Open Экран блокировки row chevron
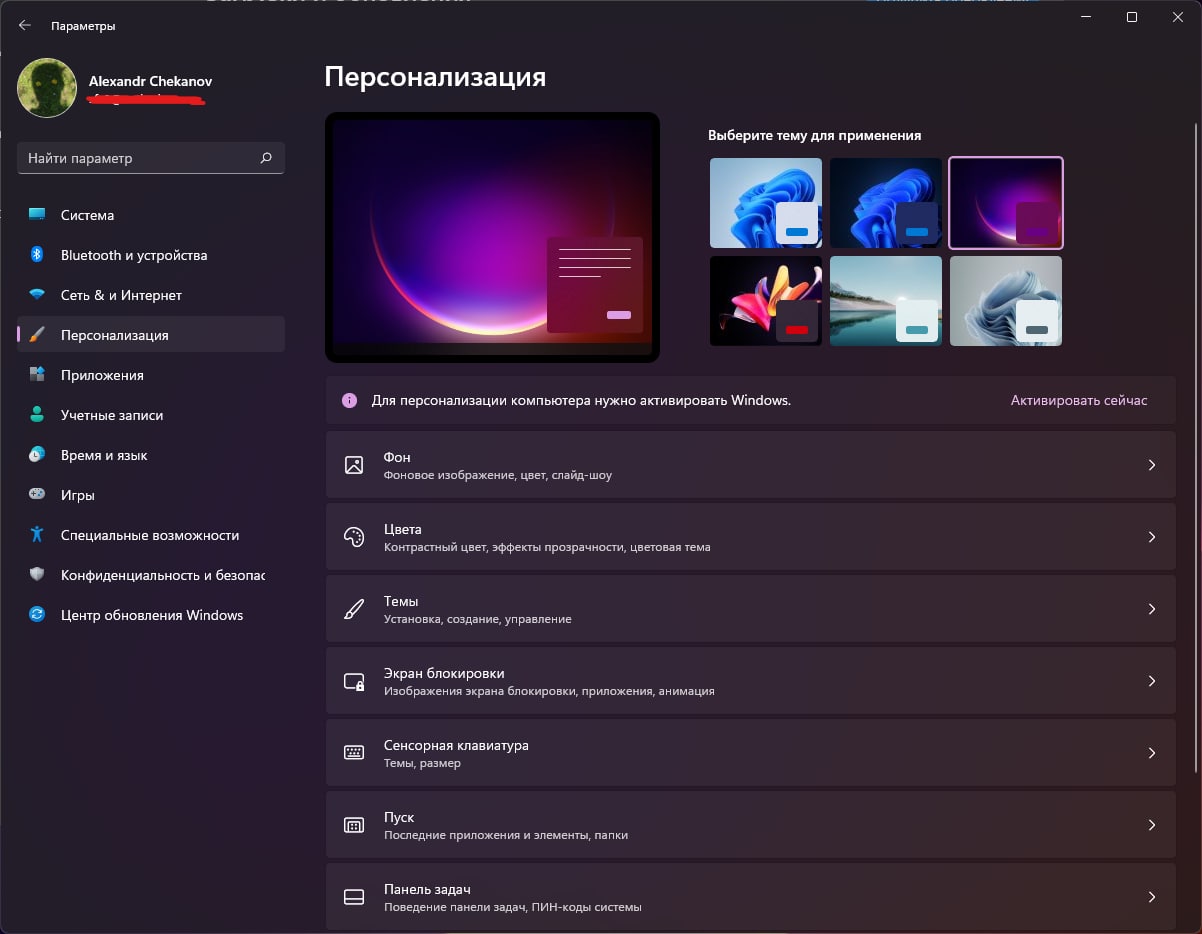Image resolution: width=1202 pixels, height=934 pixels. coord(1151,681)
